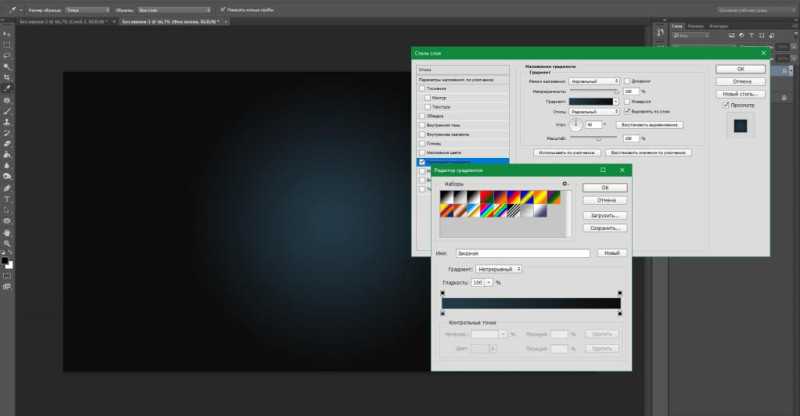
Task: Select the Zoom tool
Action: click(x=7, y=243)
